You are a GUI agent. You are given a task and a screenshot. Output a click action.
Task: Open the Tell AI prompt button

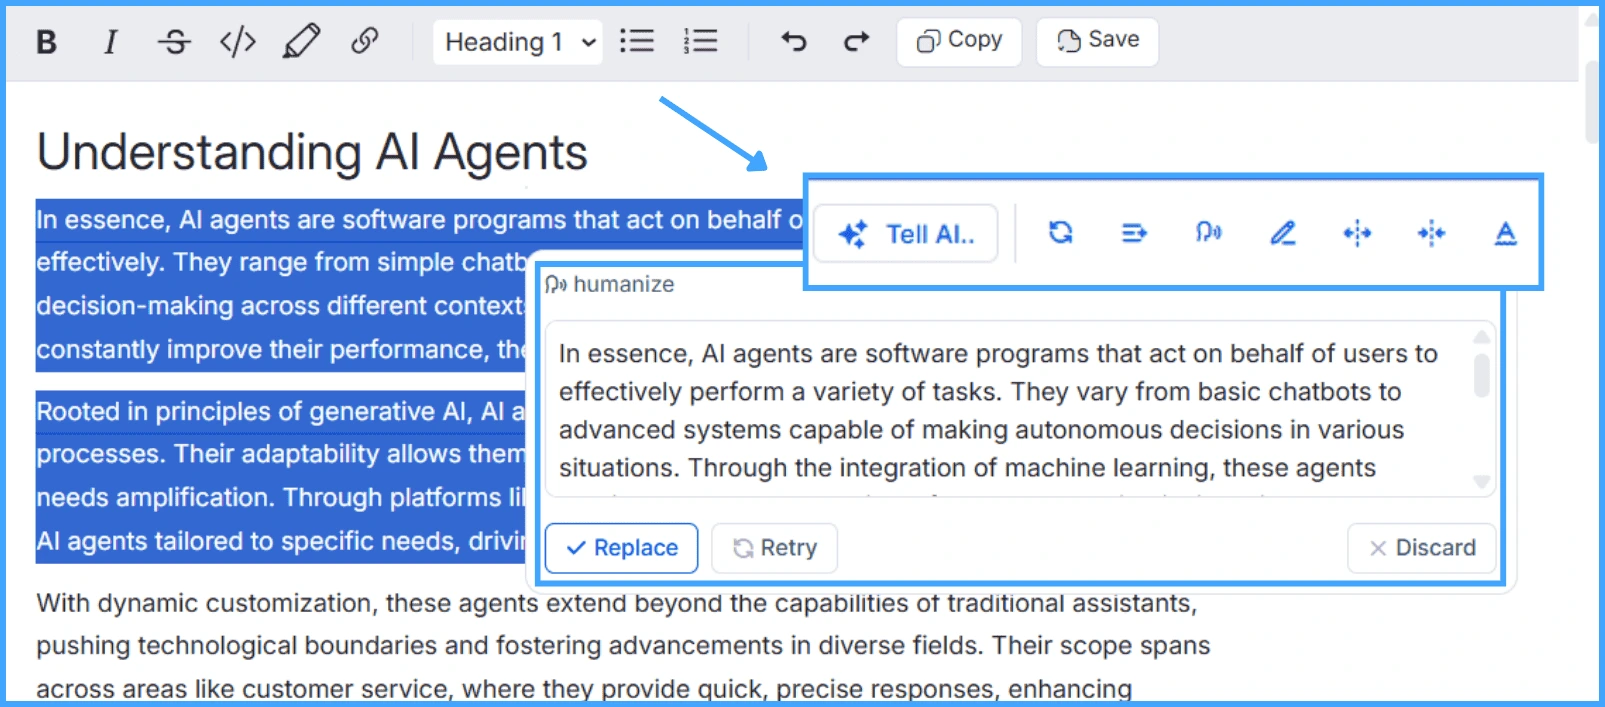(906, 234)
